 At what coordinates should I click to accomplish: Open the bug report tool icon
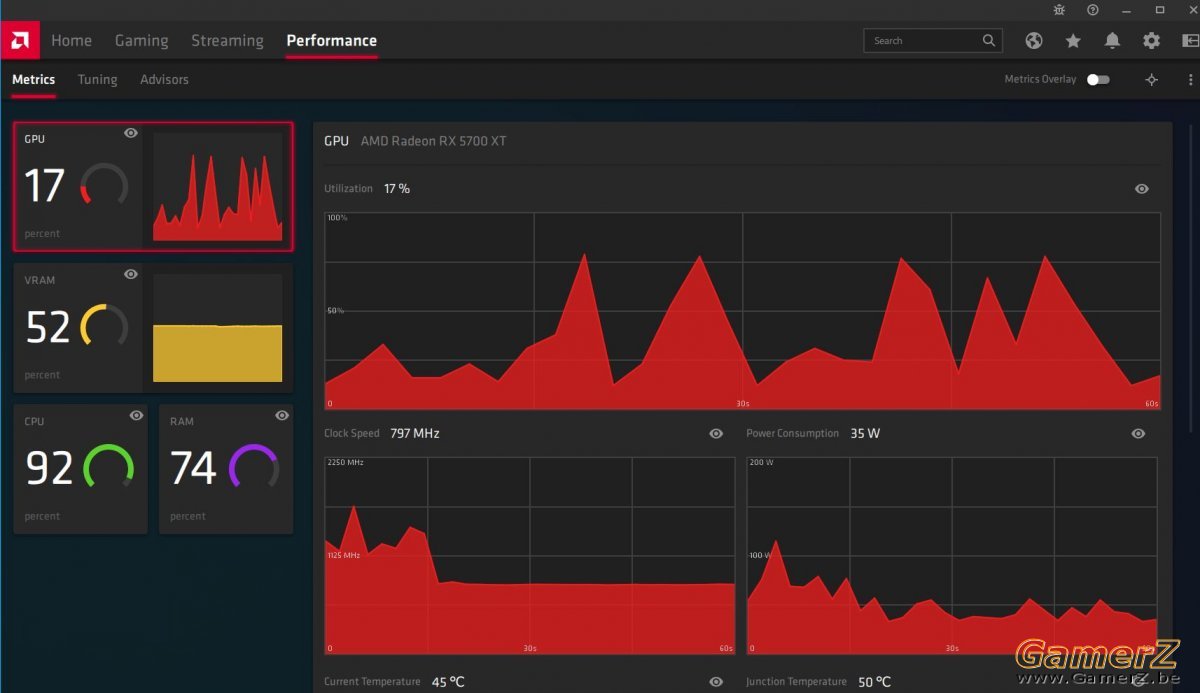tap(1060, 9)
